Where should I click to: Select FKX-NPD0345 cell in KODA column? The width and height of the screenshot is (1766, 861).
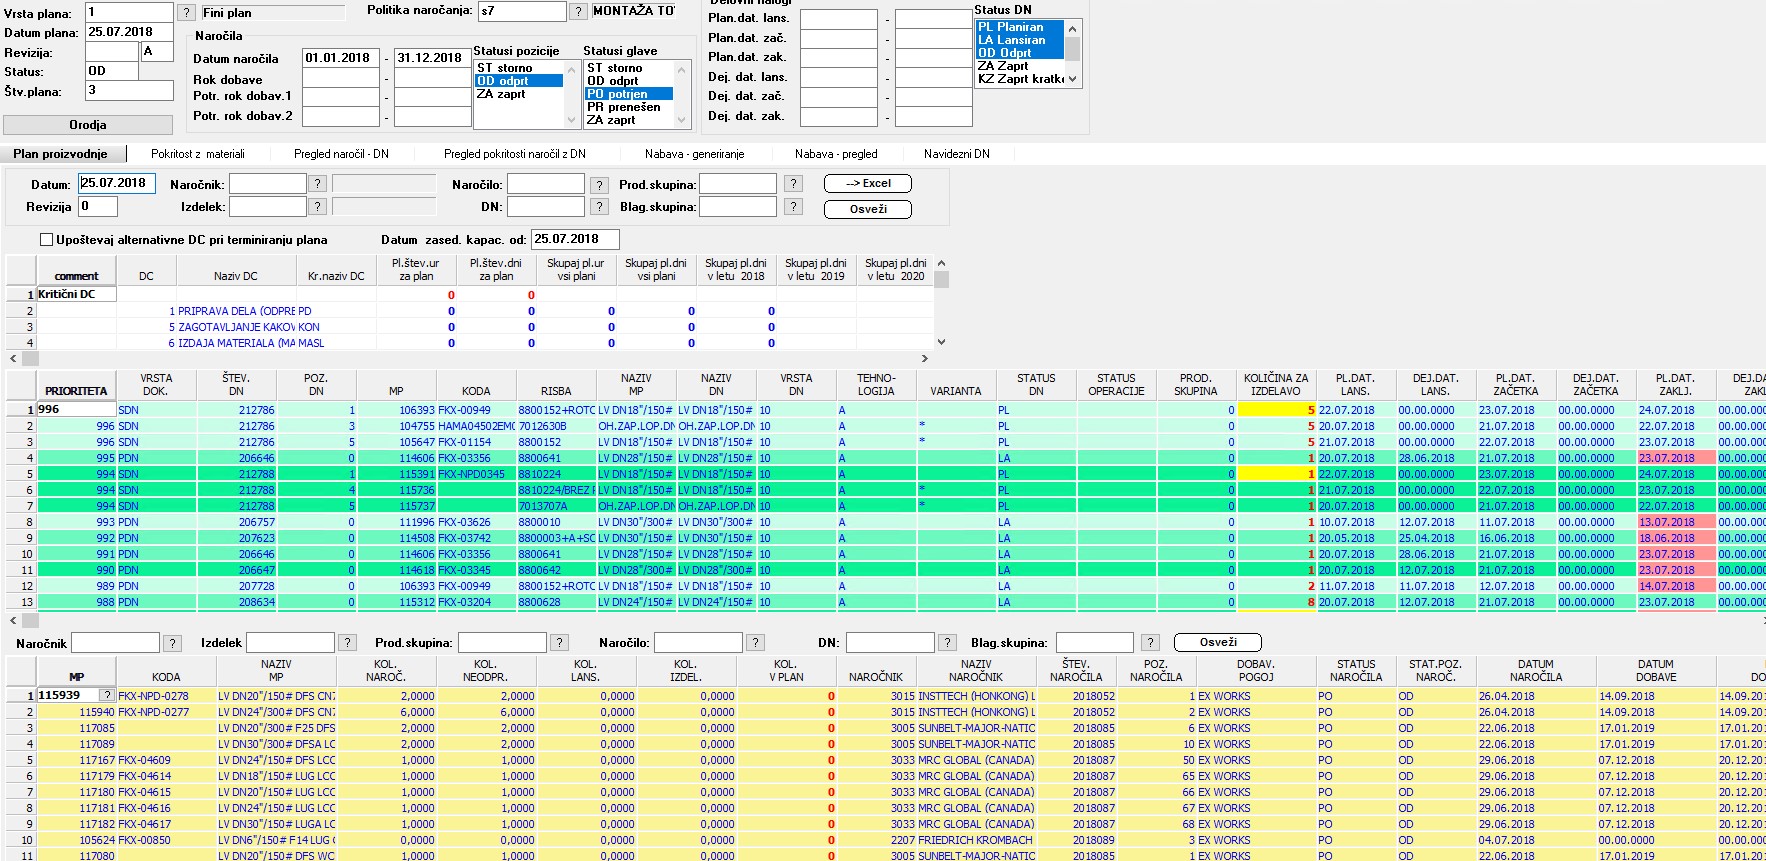476,474
